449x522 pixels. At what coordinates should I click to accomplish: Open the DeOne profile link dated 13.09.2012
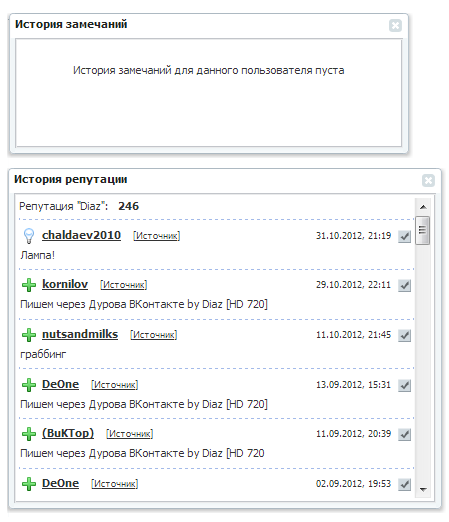pos(60,384)
